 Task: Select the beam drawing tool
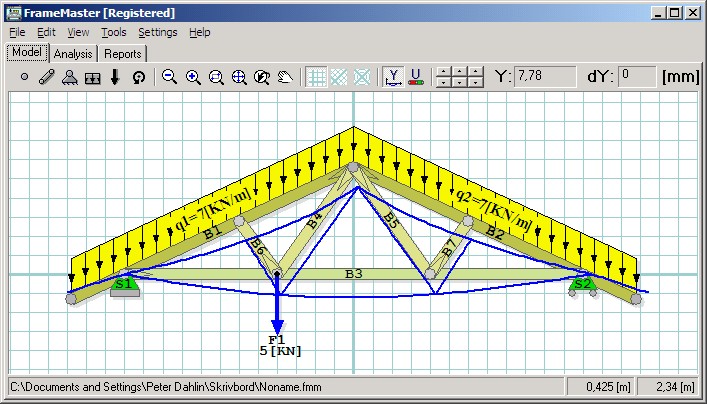tap(47, 77)
